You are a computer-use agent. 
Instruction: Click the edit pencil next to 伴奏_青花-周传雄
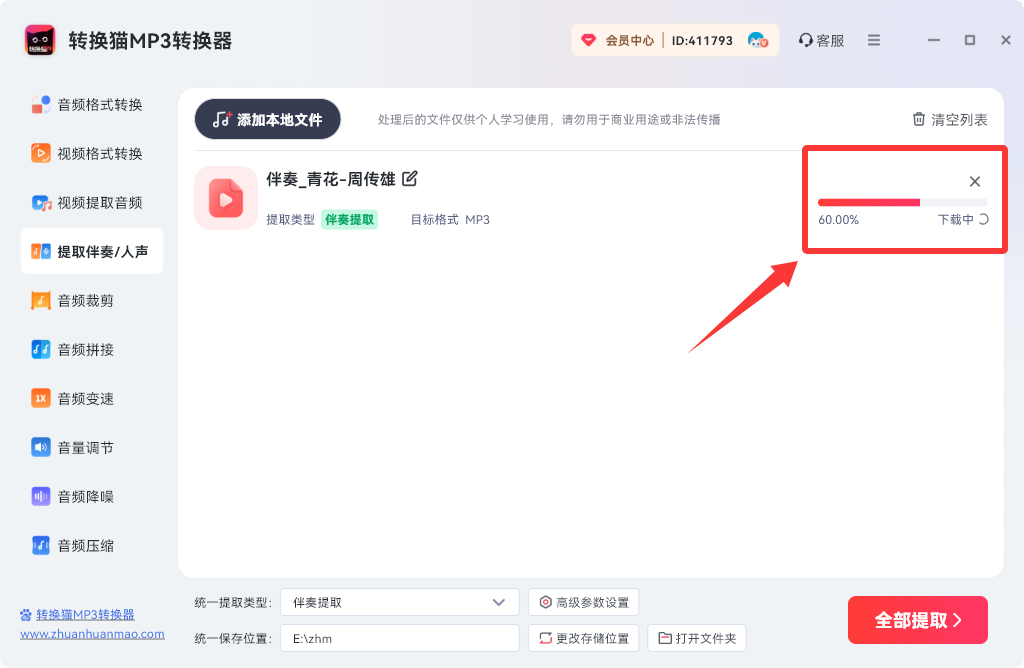[411, 179]
